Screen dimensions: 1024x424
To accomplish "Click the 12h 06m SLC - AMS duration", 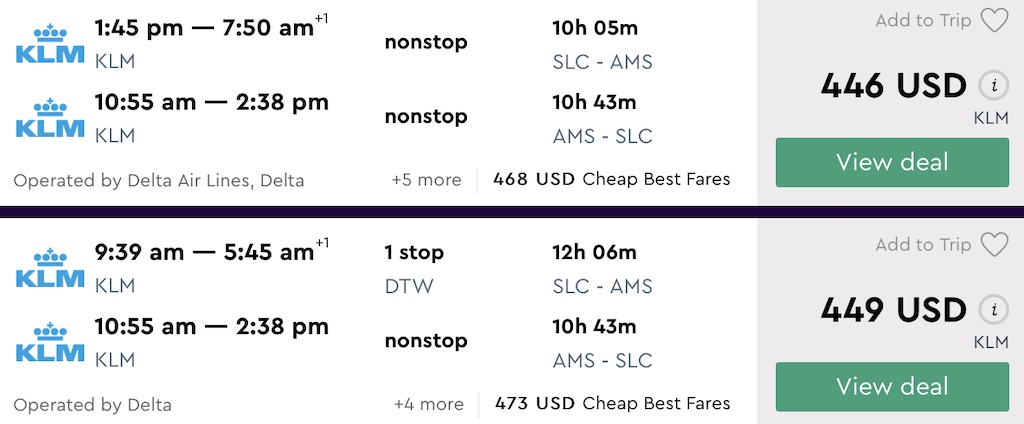I will pyautogui.click(x=594, y=253).
